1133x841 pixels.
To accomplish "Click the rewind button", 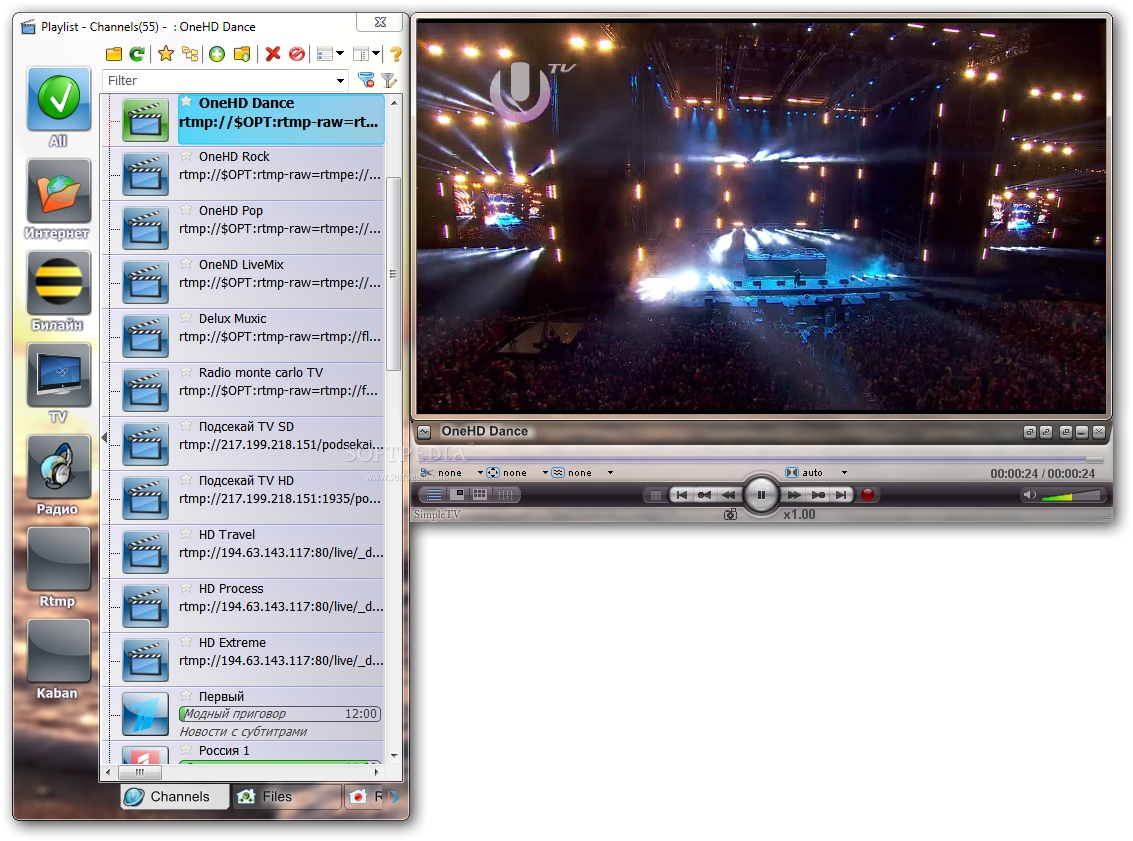I will click(x=728, y=495).
